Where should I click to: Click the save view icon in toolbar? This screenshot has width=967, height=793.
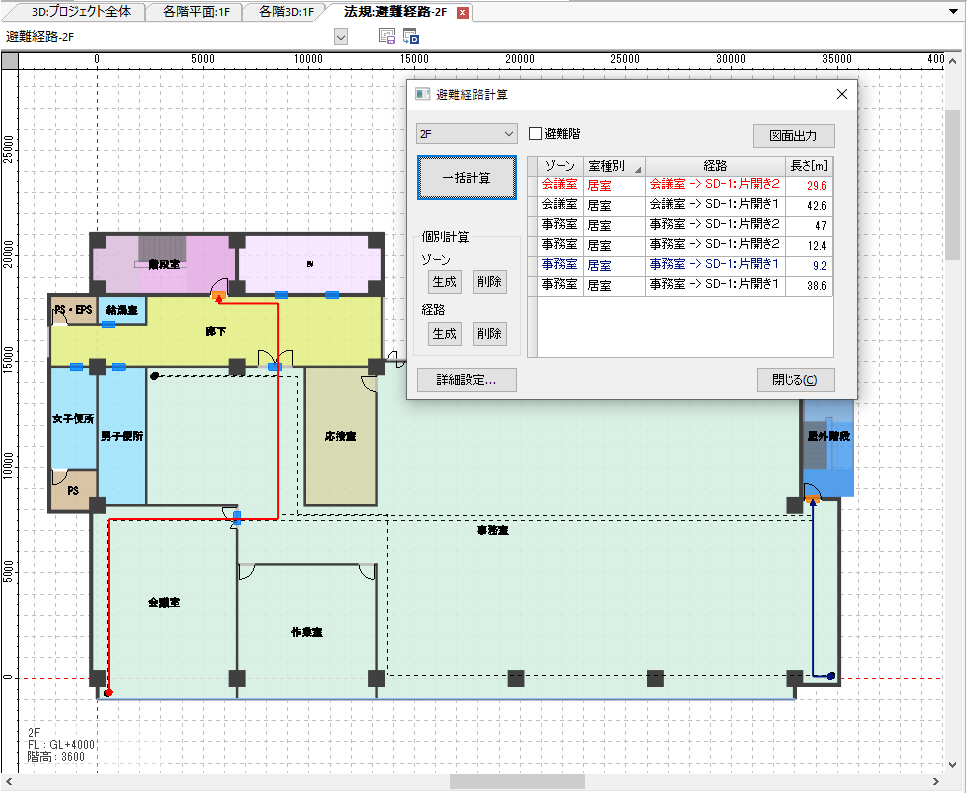(387, 37)
